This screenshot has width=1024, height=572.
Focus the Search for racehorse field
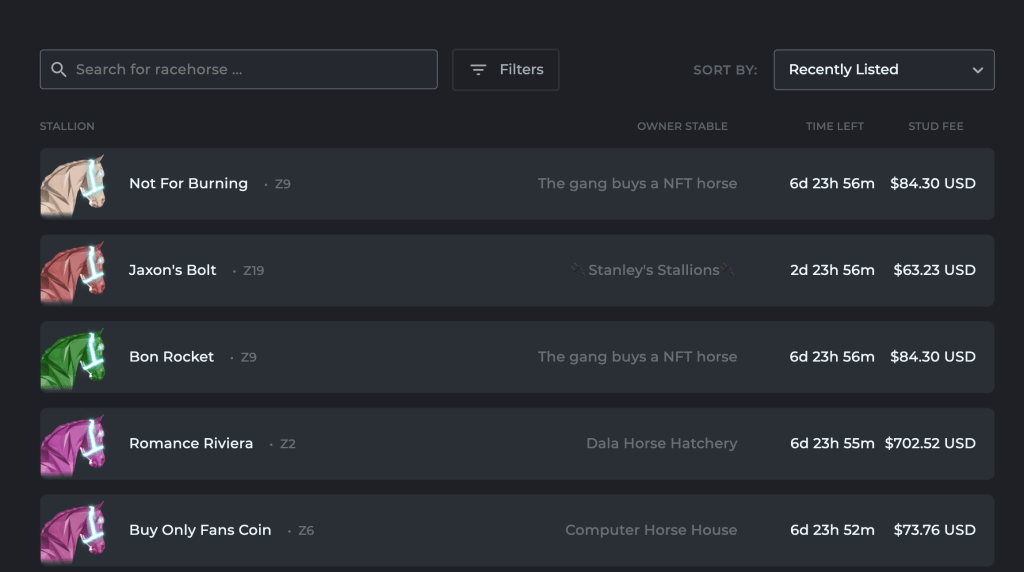coord(250,70)
